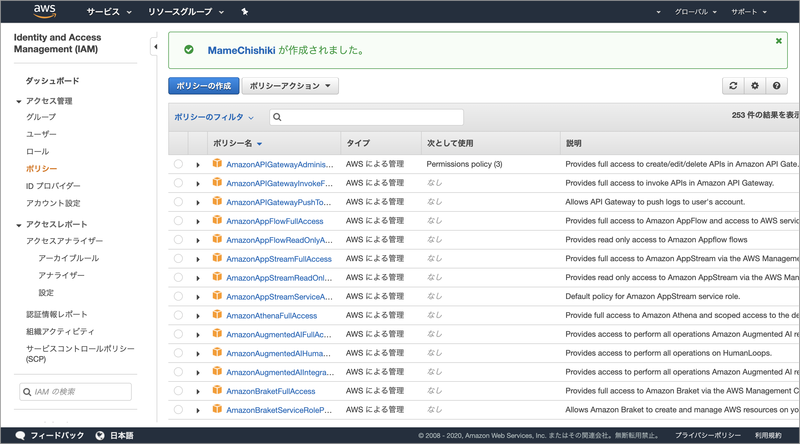Open ロール in the sidebar
Viewport: 800px width, 444px height.
coord(37,152)
